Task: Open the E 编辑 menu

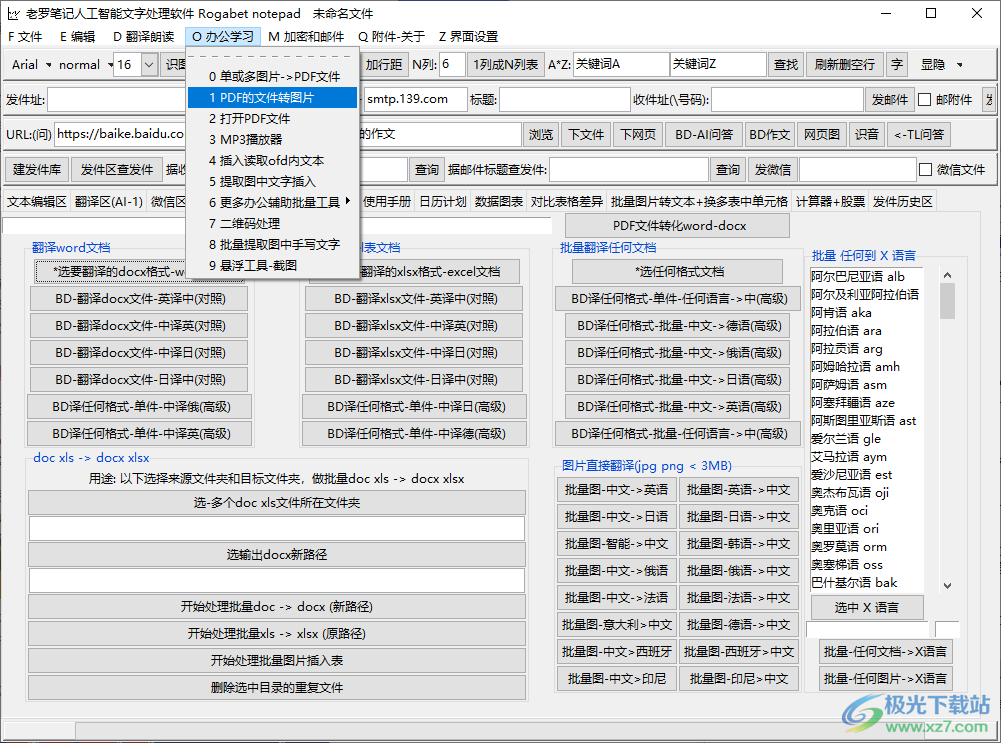Action: pos(77,36)
